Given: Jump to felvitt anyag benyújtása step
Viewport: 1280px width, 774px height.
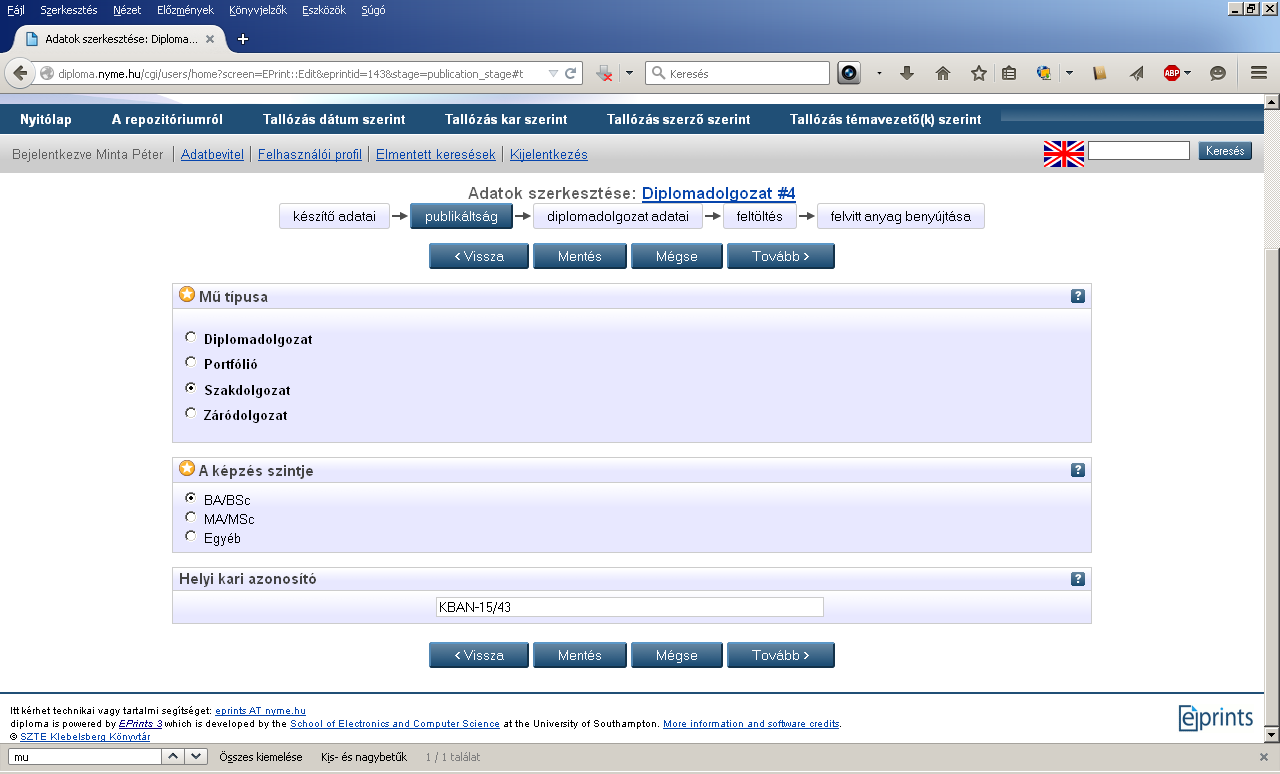Looking at the screenshot, I should point(900,216).
